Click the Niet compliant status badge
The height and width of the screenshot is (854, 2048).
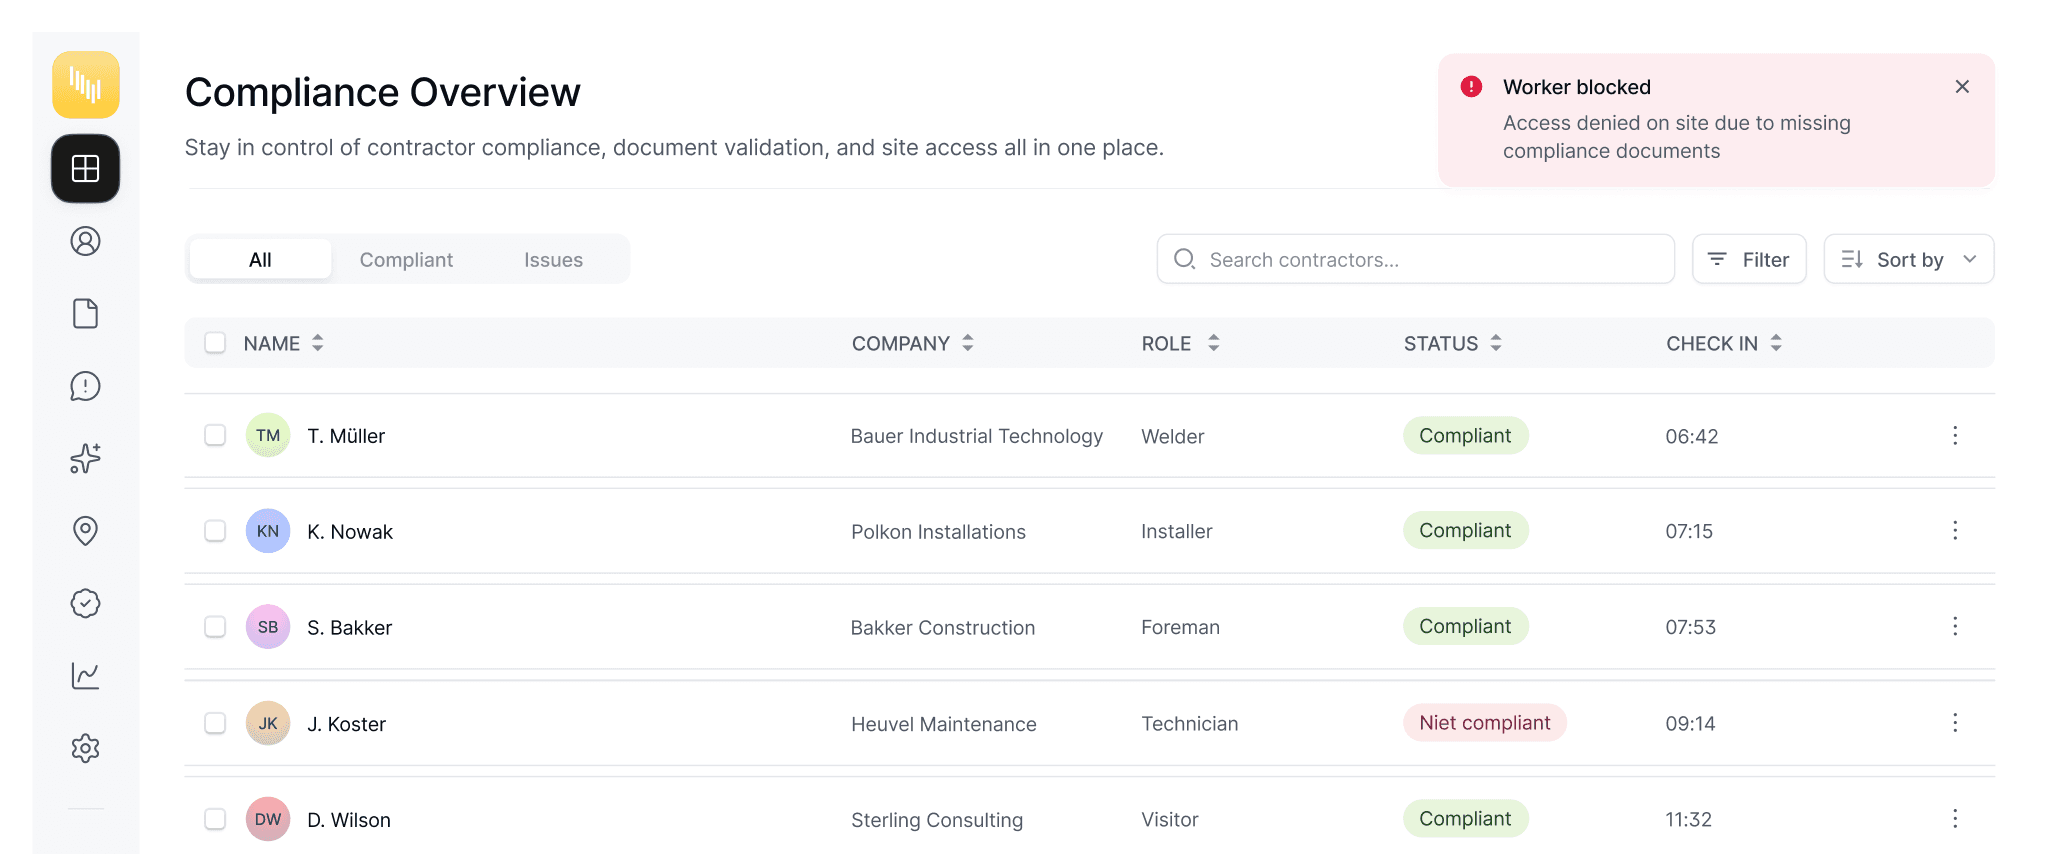[1485, 722]
